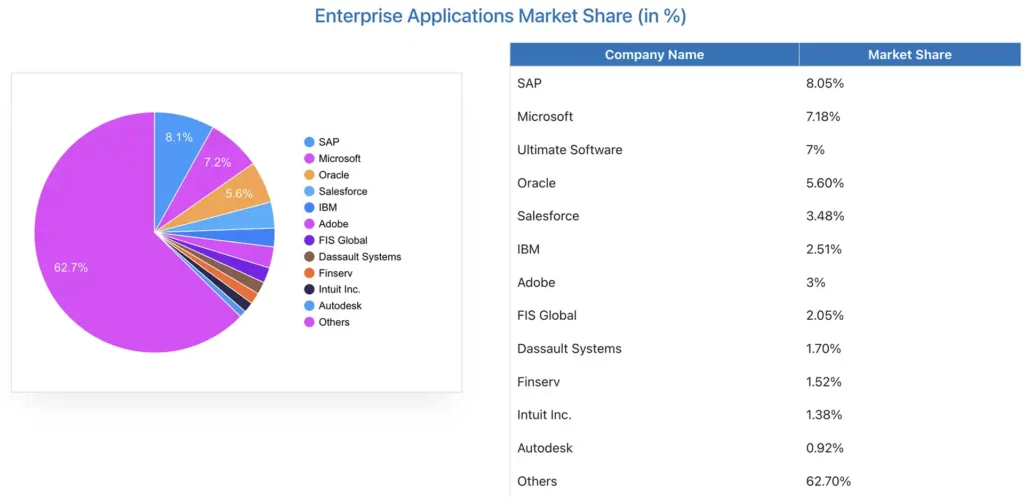Screen dimensions: 1024x497
Task: Toggle Others legend dot
Action: point(310,322)
